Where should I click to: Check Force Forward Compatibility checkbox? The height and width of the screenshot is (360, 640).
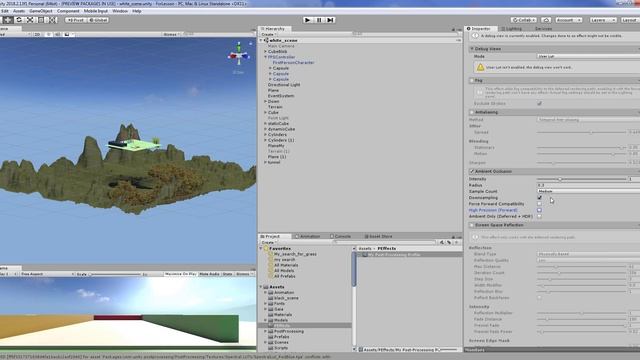pos(539,204)
